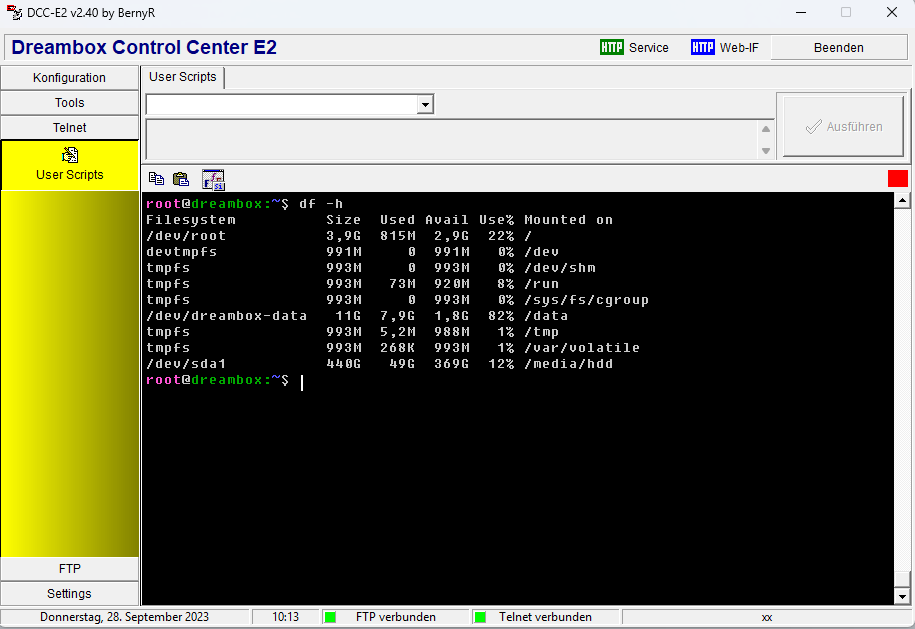The width and height of the screenshot is (915, 629).
Task: Open the FTP section in sidebar
Action: coord(69,568)
